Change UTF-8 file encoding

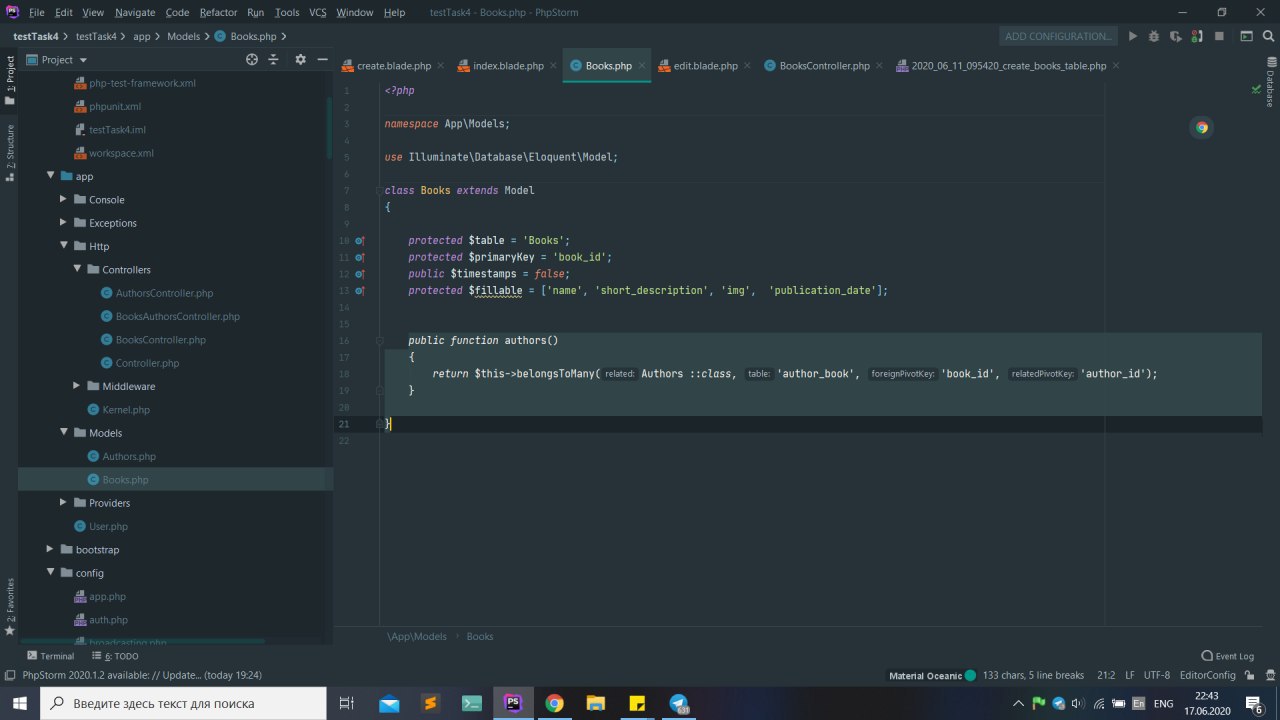(1156, 676)
